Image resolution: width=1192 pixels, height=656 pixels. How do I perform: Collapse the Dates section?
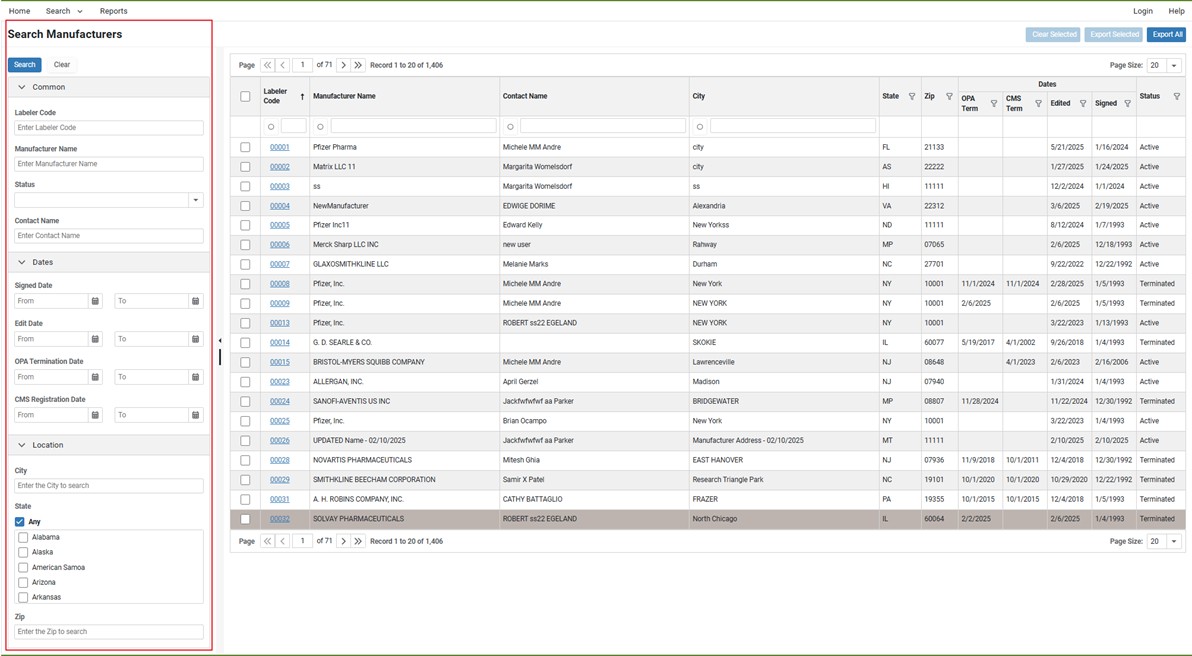22,262
